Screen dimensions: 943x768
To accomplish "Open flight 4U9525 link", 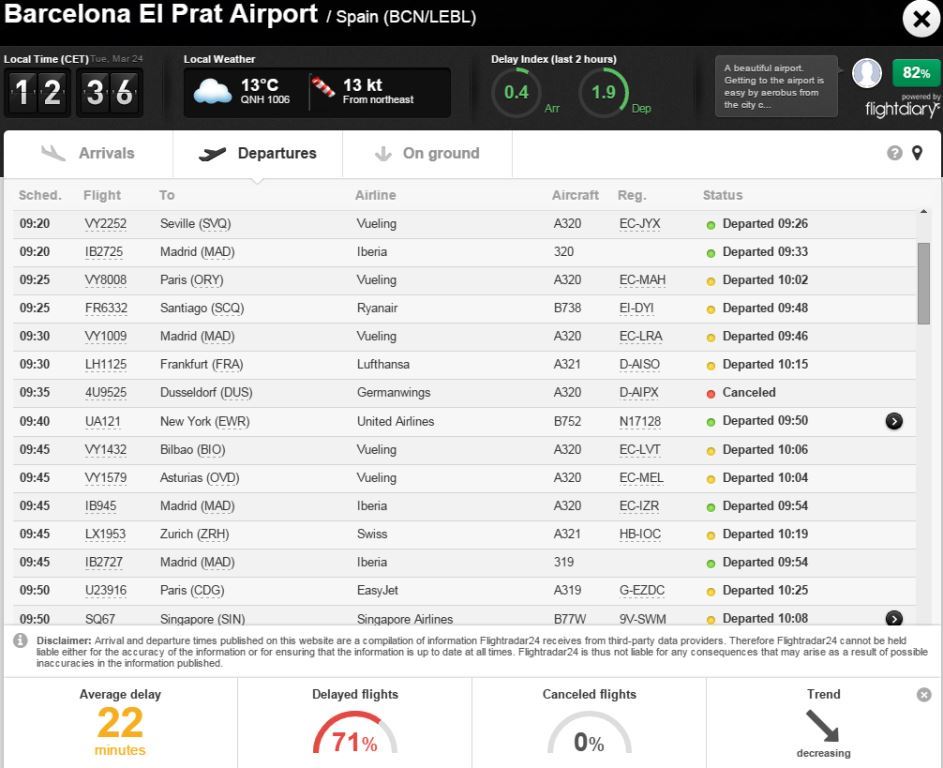I will pos(106,393).
